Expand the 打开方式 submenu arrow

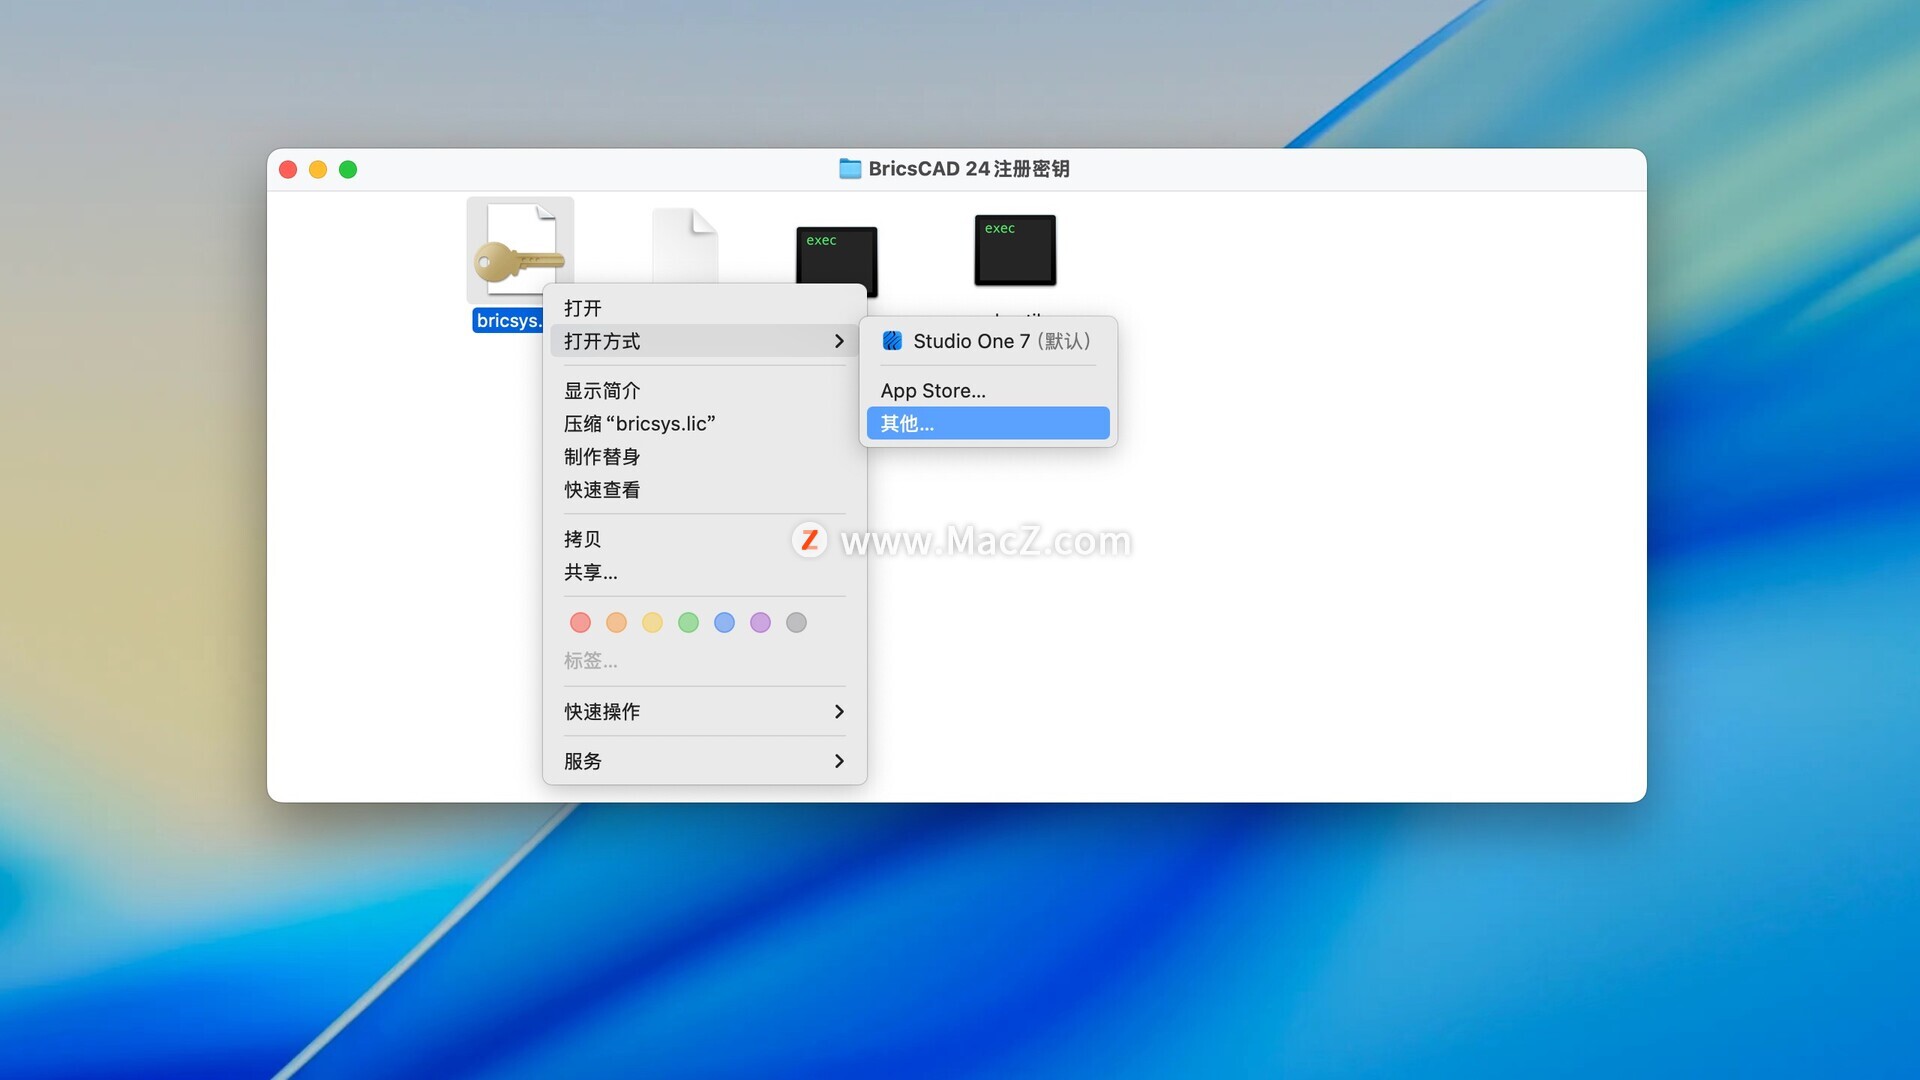click(x=838, y=341)
